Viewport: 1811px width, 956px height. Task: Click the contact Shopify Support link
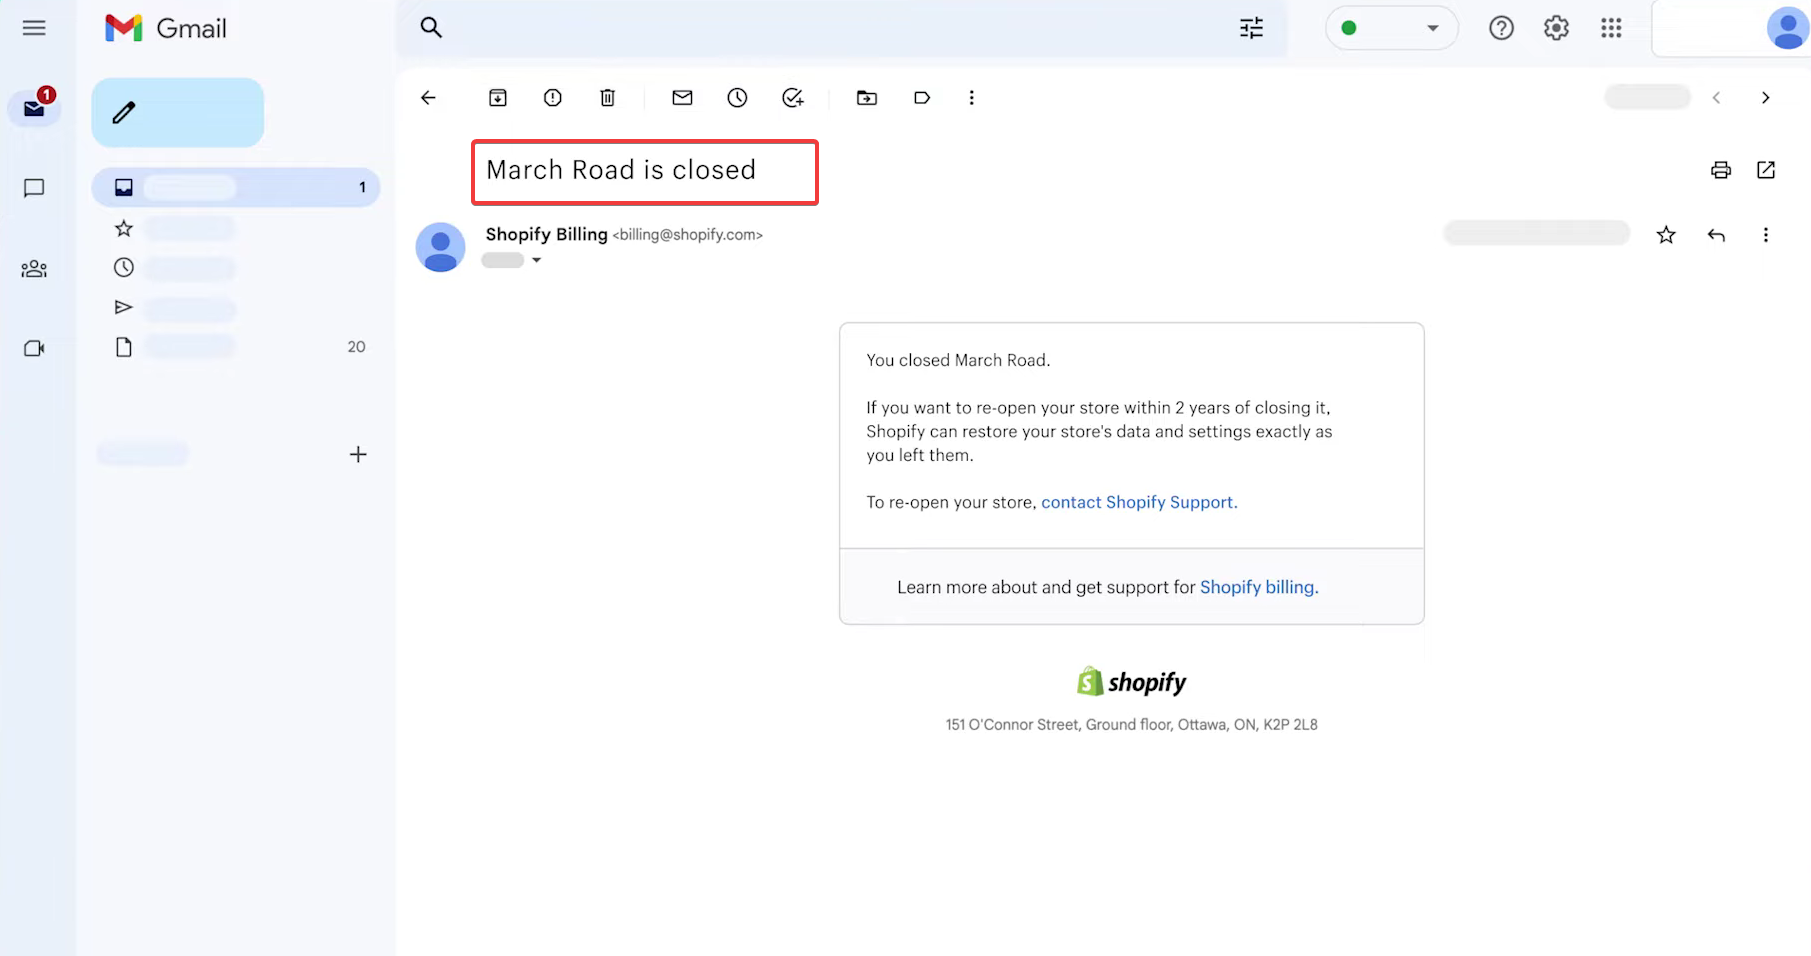pyautogui.click(x=1138, y=503)
